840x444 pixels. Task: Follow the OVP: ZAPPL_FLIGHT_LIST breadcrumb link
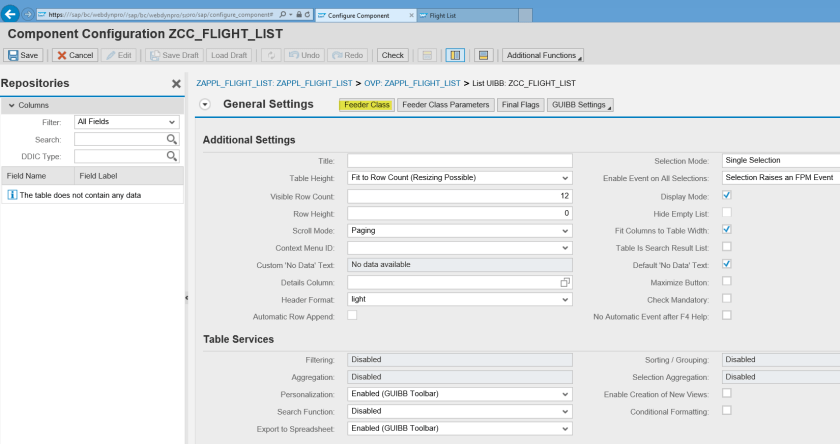[x=409, y=82]
